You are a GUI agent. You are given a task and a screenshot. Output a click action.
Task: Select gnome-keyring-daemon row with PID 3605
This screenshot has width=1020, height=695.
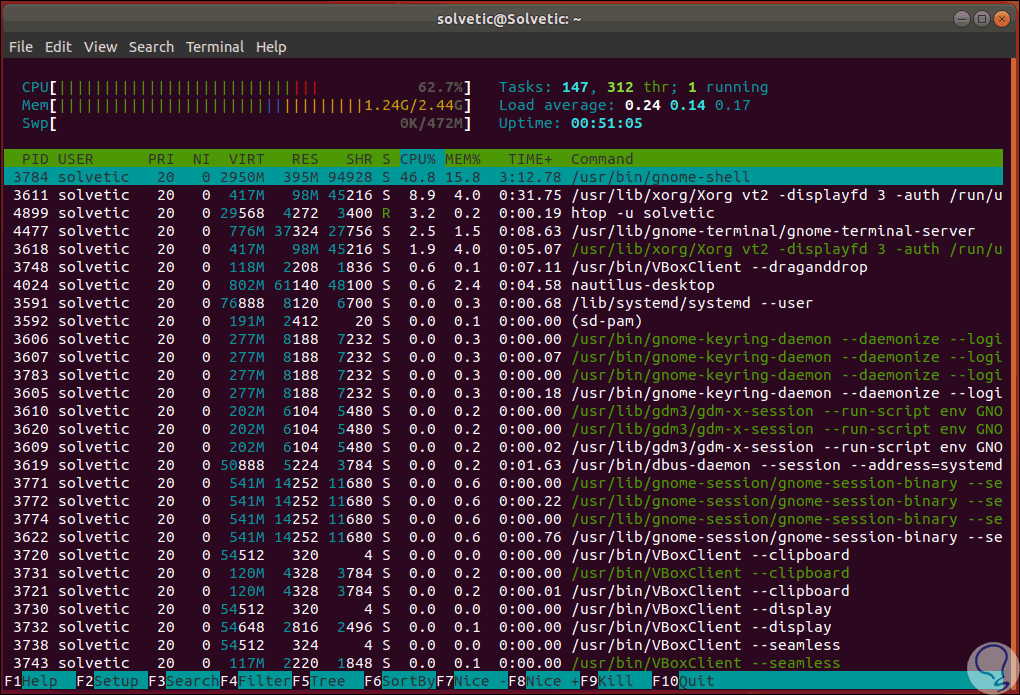point(503,393)
